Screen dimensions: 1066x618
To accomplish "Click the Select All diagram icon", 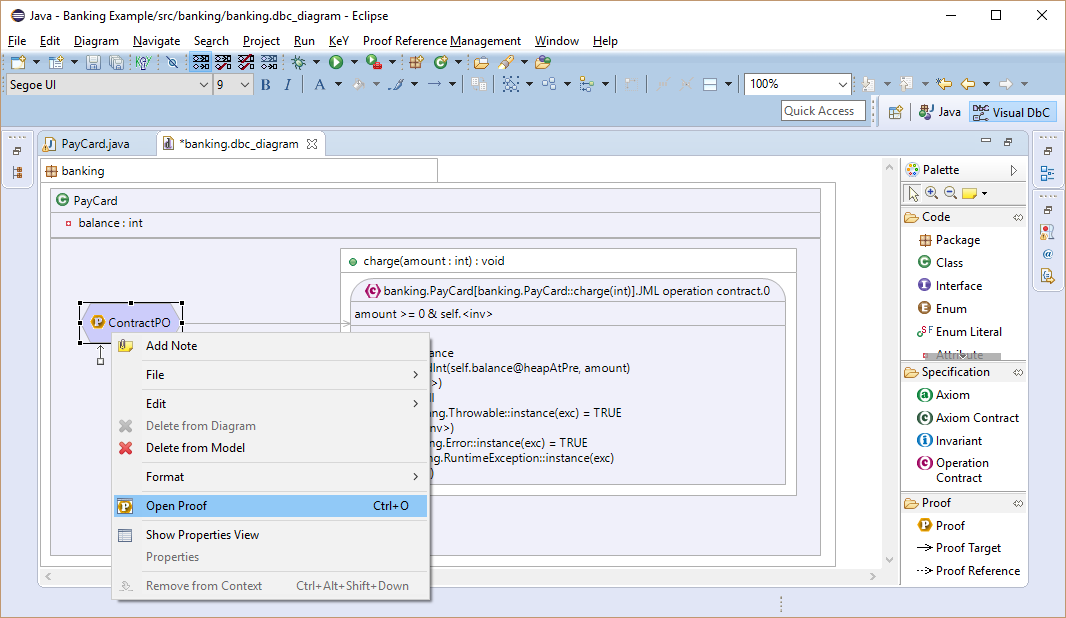I will [511, 84].
